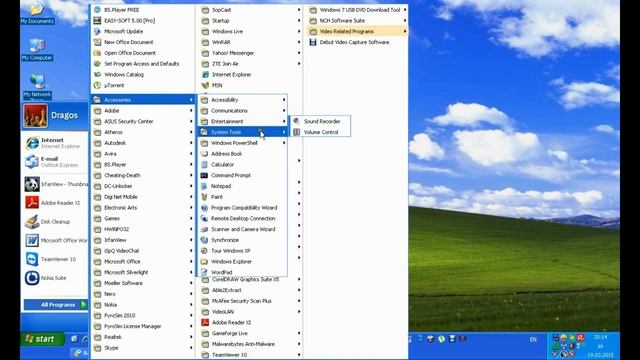Image resolution: width=640 pixels, height=360 pixels.
Task: Click the Synchronize icon
Action: (x=204, y=240)
